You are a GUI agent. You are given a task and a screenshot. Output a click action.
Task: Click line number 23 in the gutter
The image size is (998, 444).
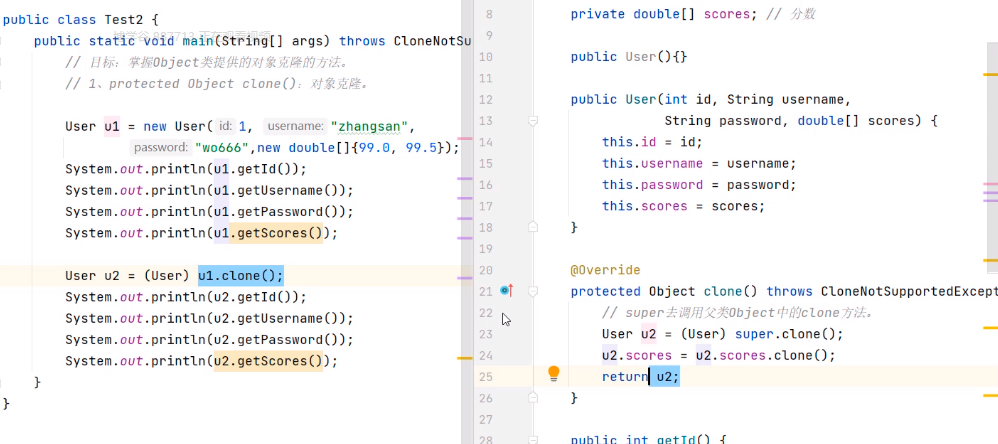pos(486,334)
